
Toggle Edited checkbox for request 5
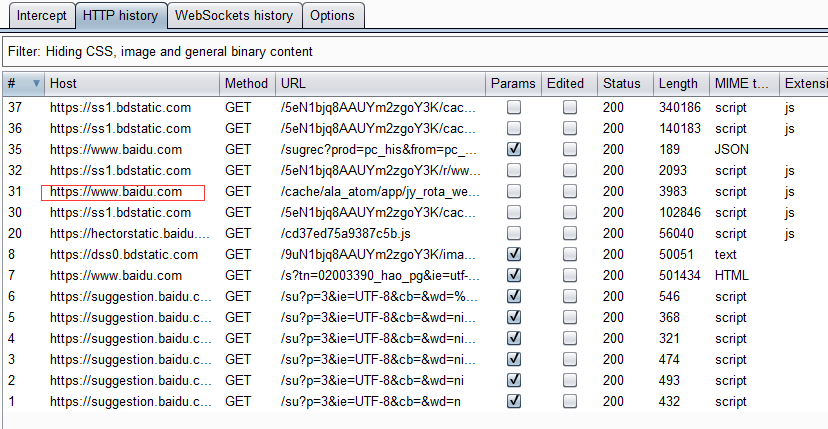click(569, 318)
